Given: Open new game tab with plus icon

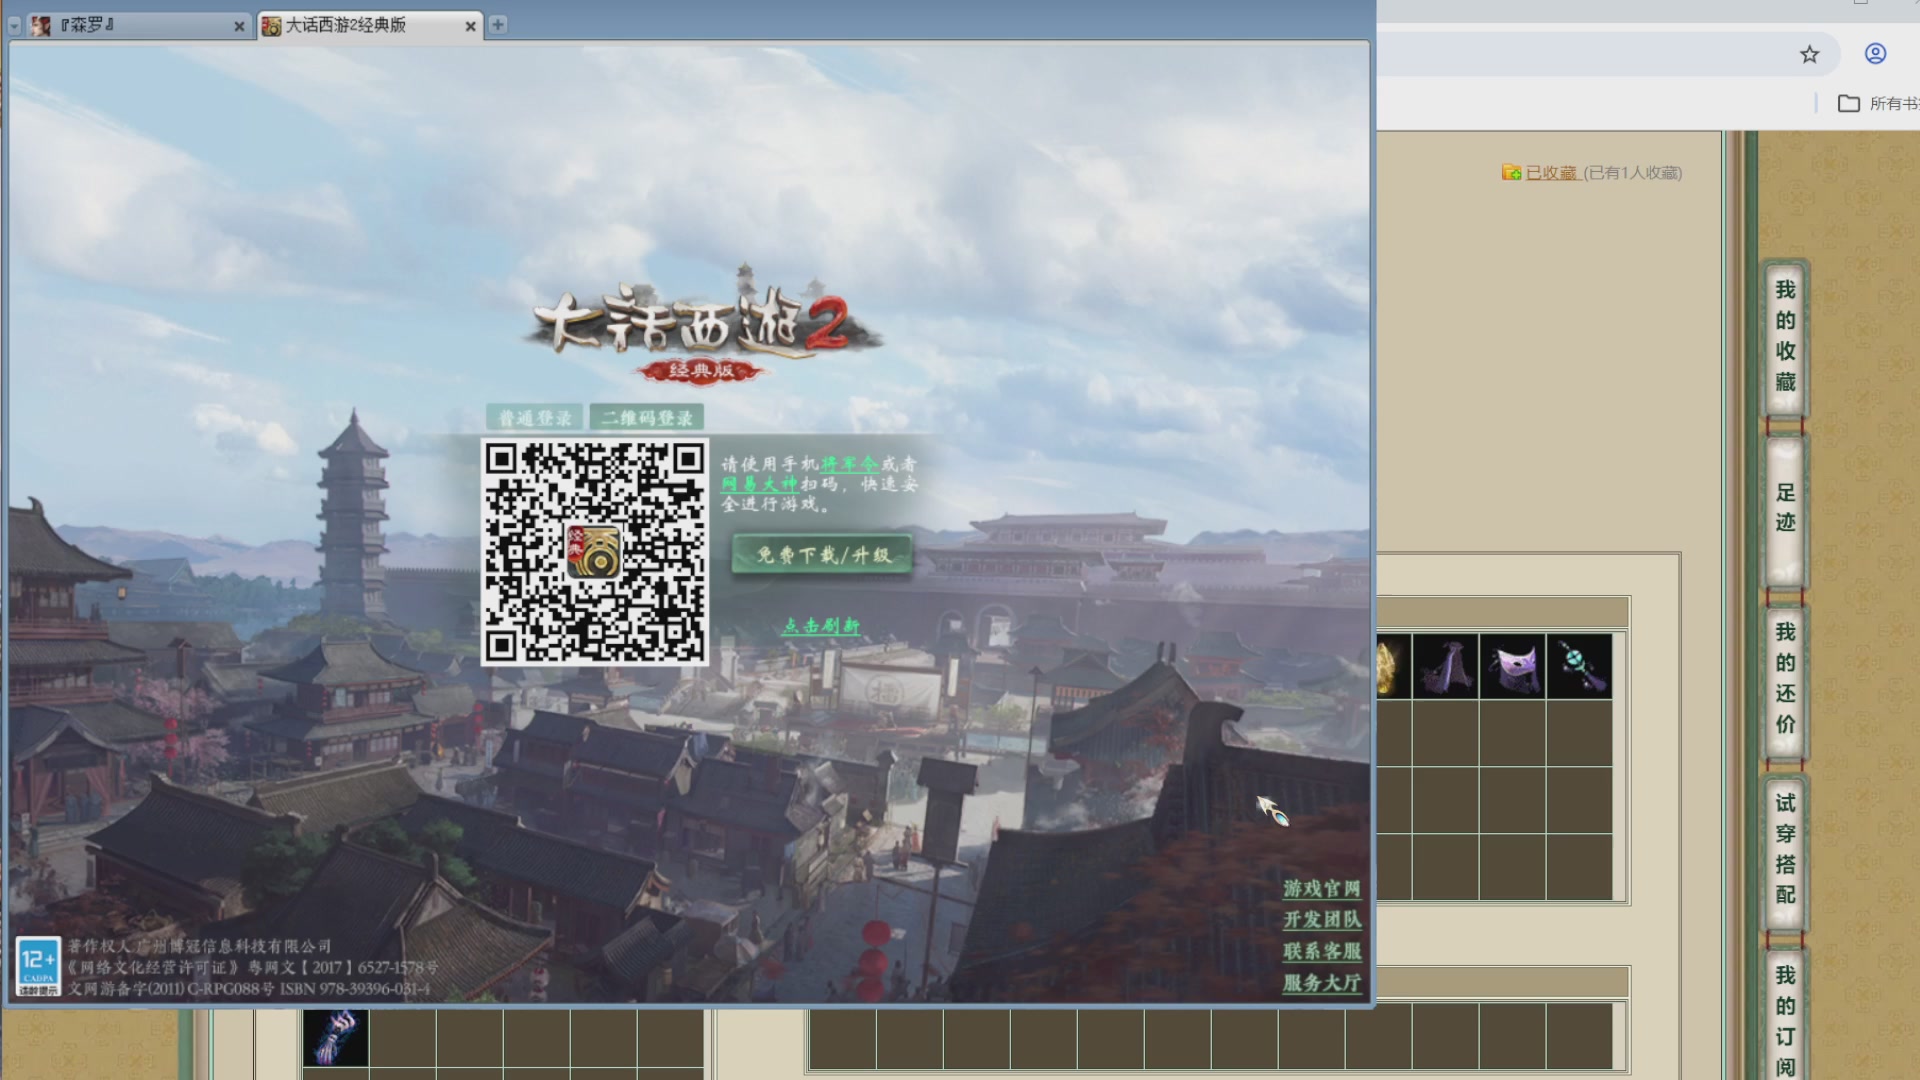Looking at the screenshot, I should [498, 25].
